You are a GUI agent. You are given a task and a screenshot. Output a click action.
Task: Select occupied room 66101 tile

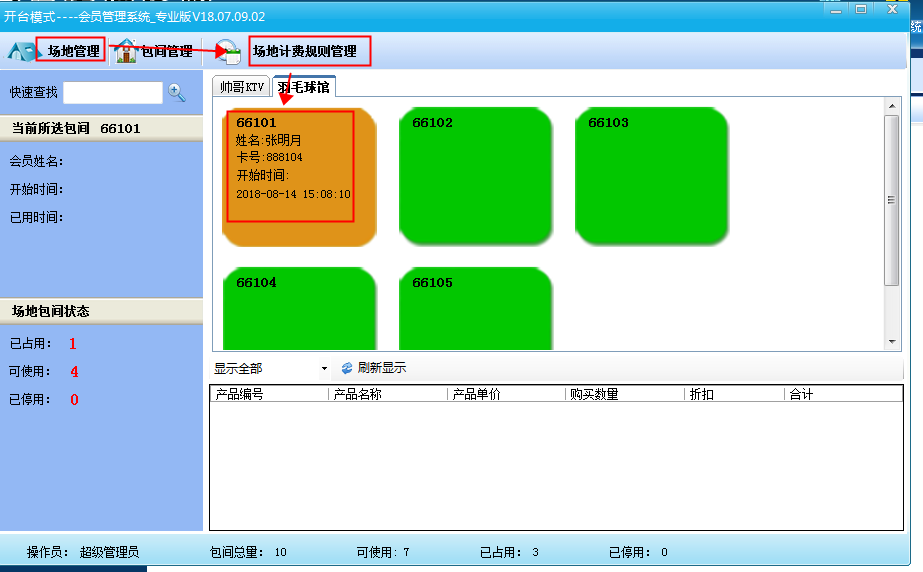299,177
